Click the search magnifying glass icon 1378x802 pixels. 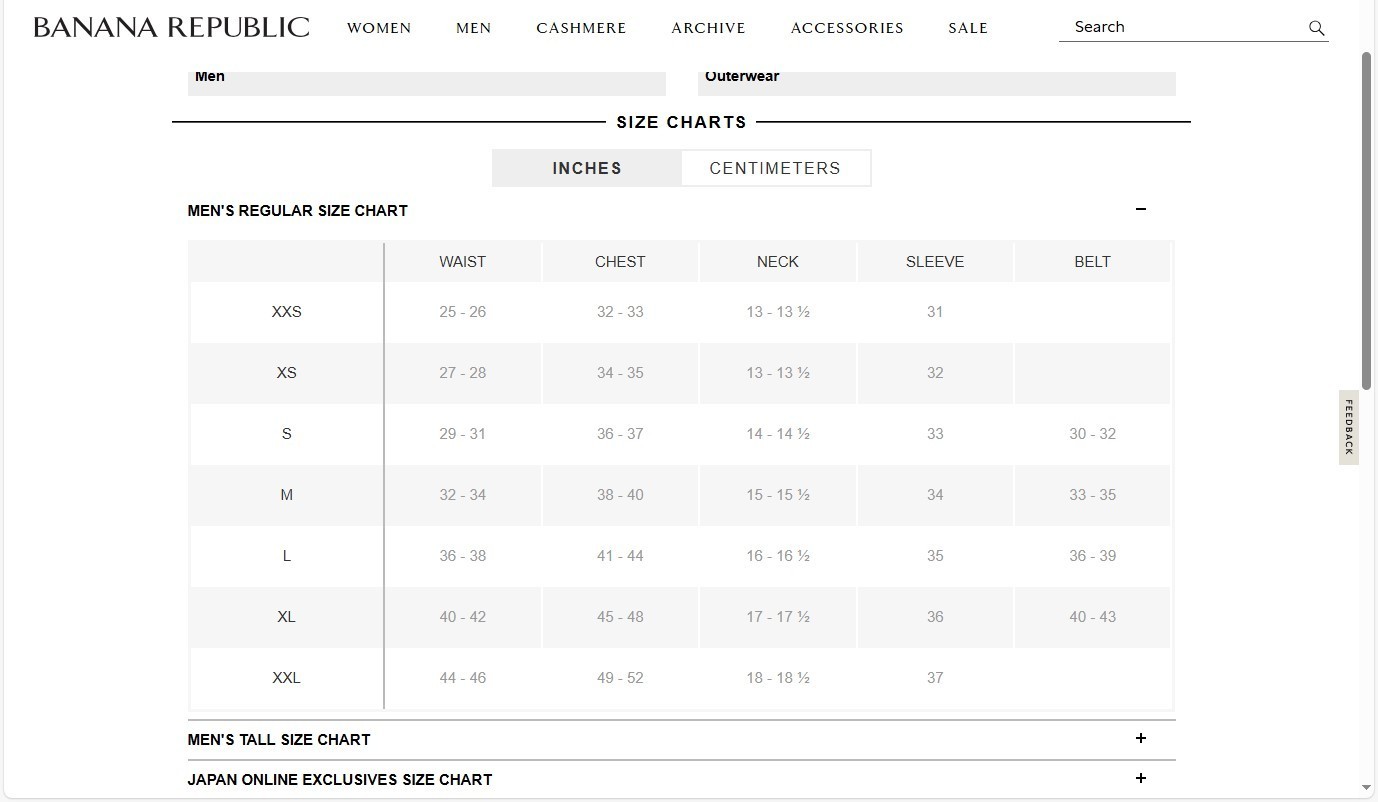1316,28
